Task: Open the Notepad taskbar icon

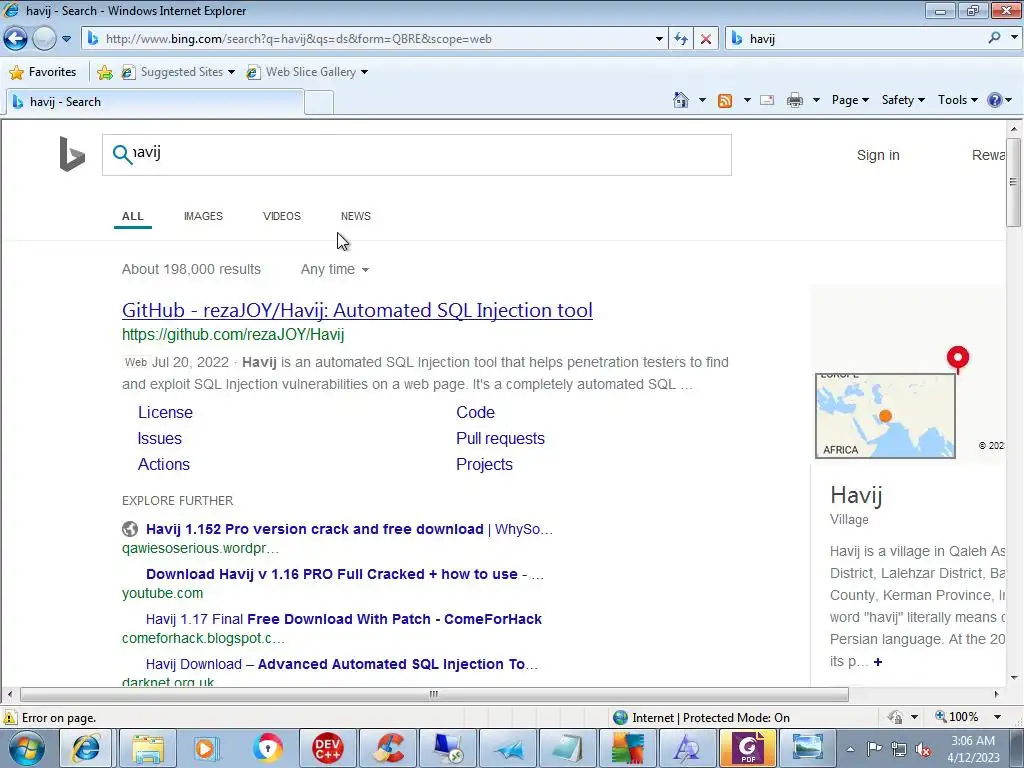Action: point(567,748)
